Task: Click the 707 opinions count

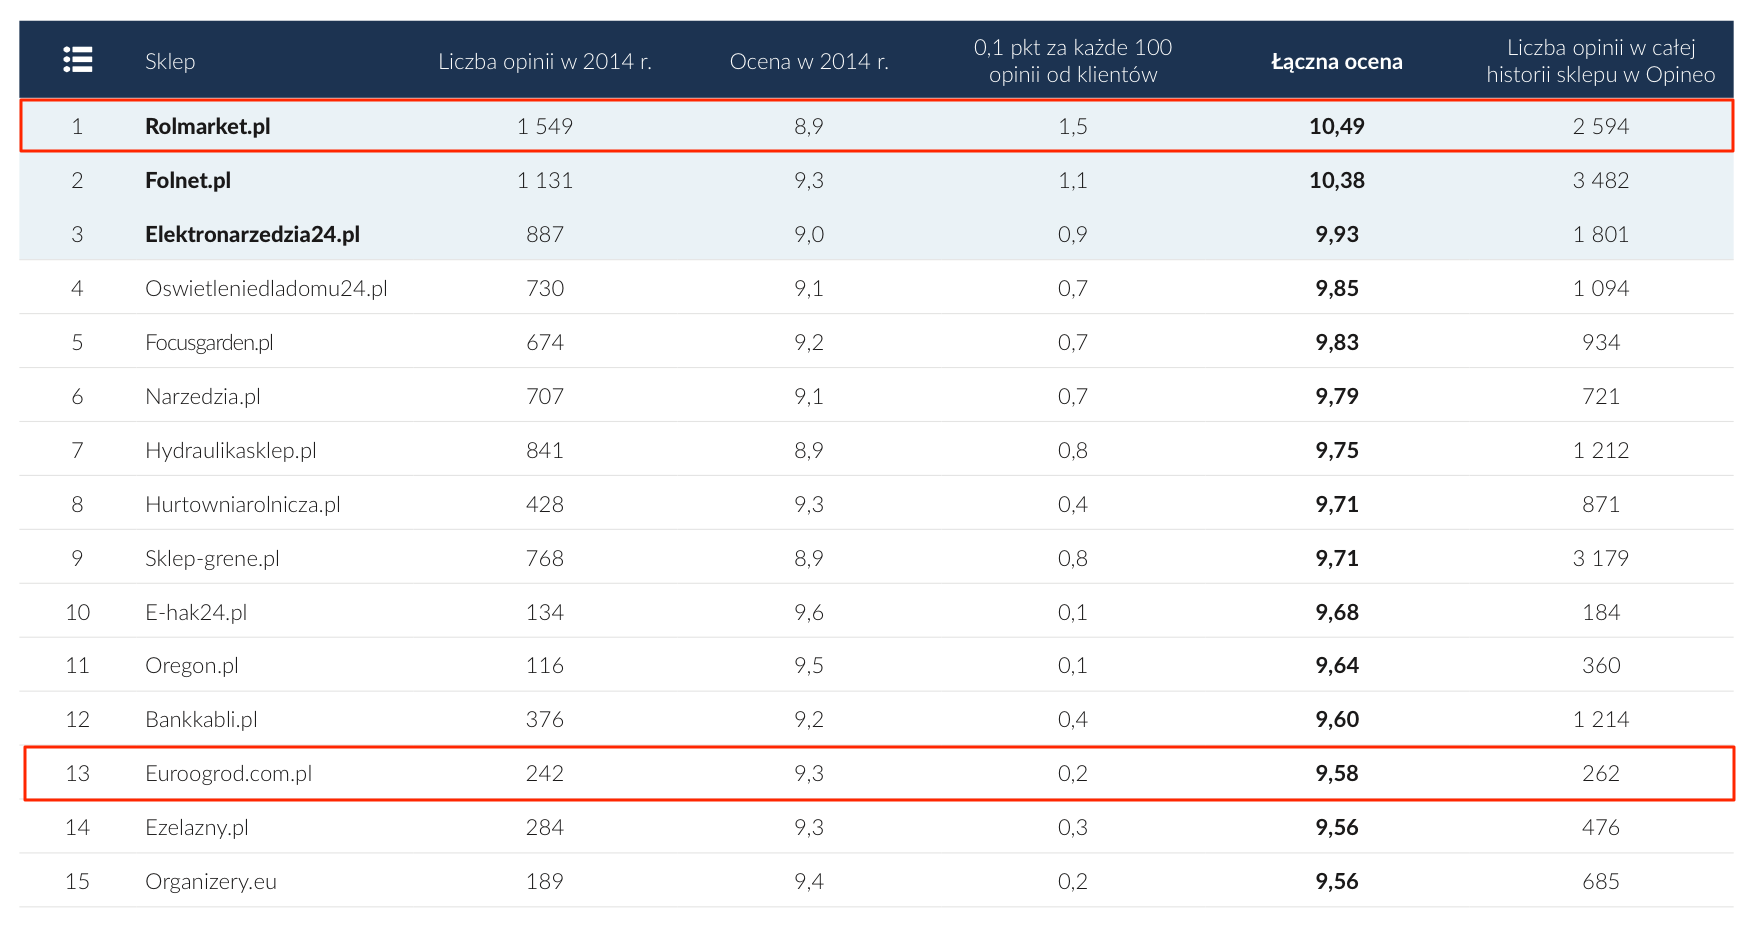Action: click(545, 396)
